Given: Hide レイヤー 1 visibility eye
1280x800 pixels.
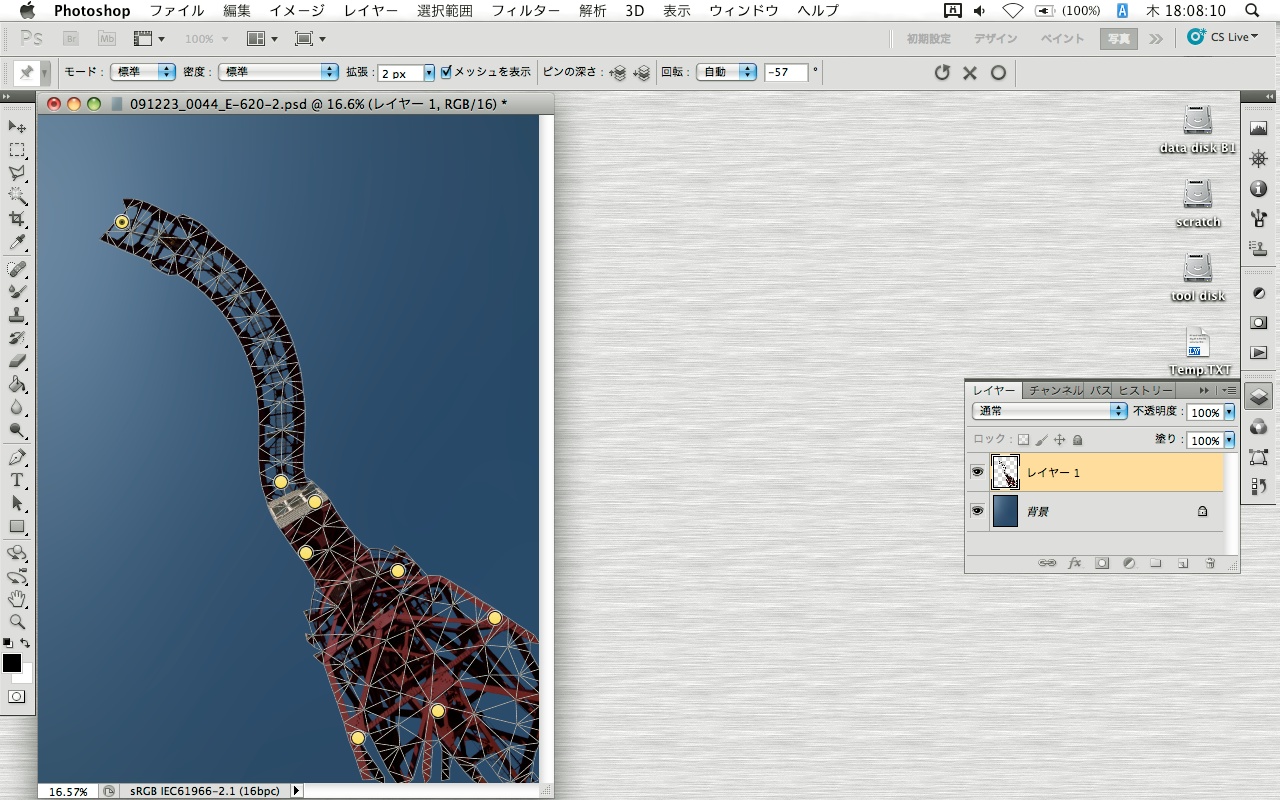Looking at the screenshot, I should pos(977,472).
